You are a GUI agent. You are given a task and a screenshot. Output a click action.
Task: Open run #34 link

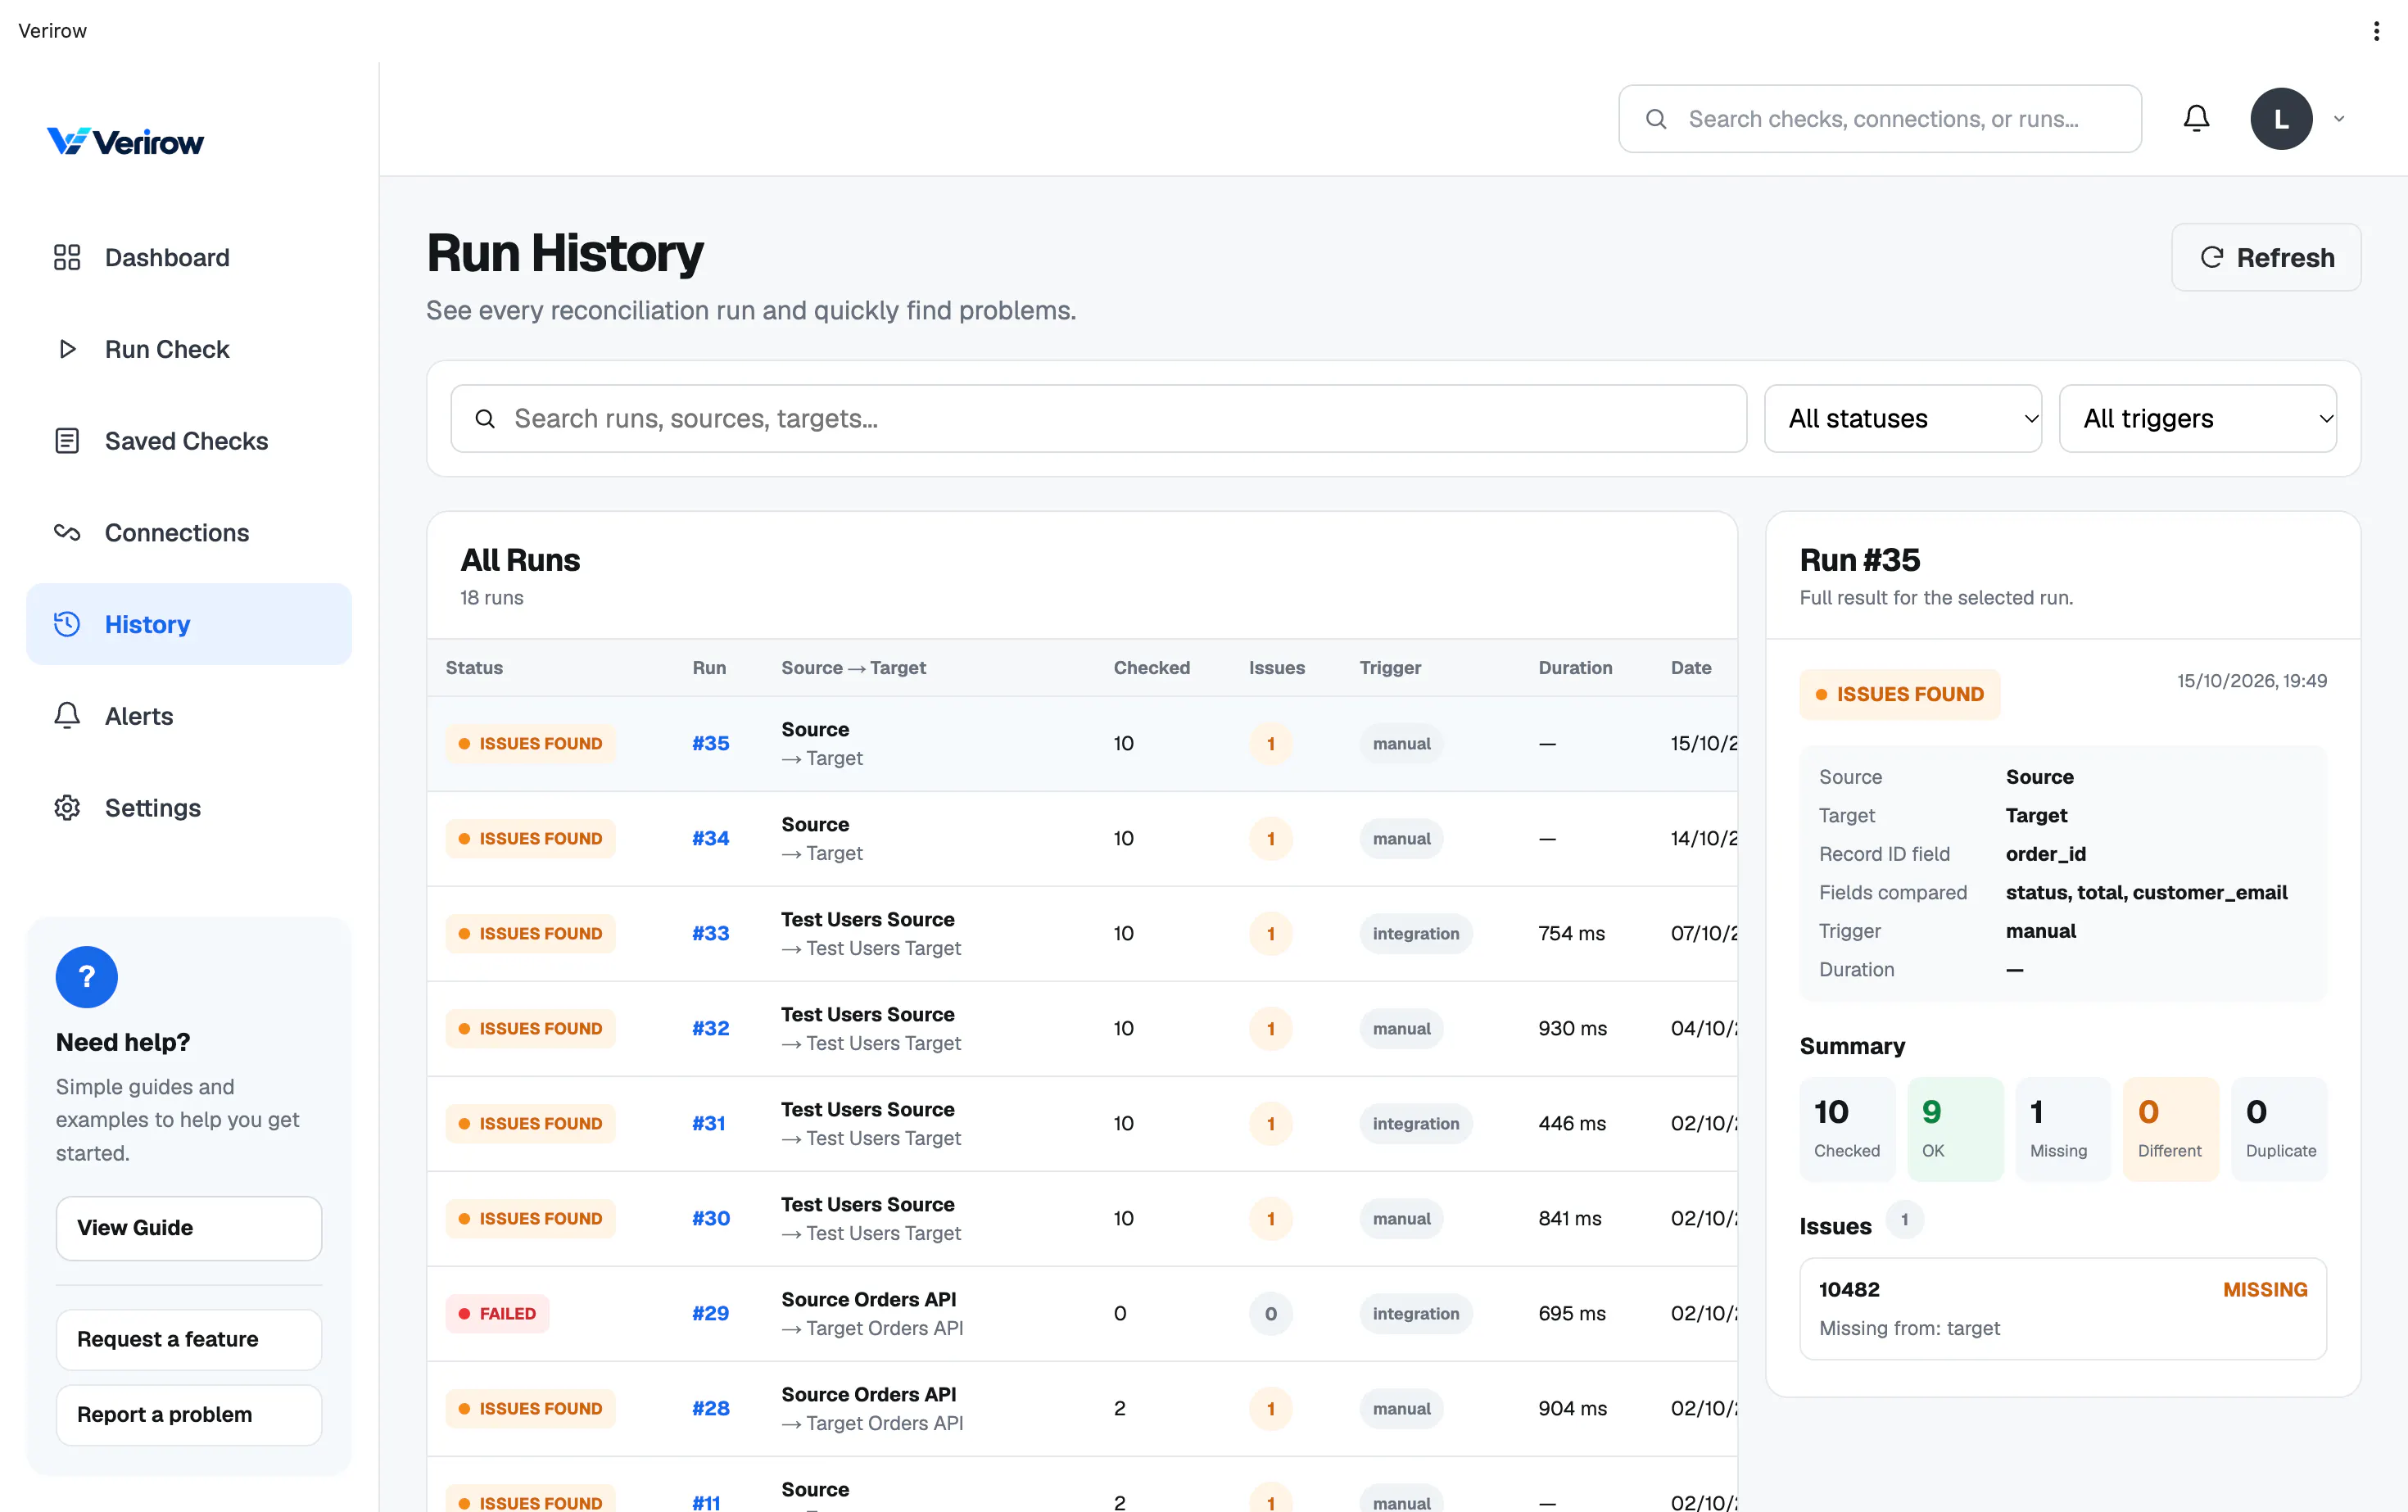pyautogui.click(x=711, y=838)
